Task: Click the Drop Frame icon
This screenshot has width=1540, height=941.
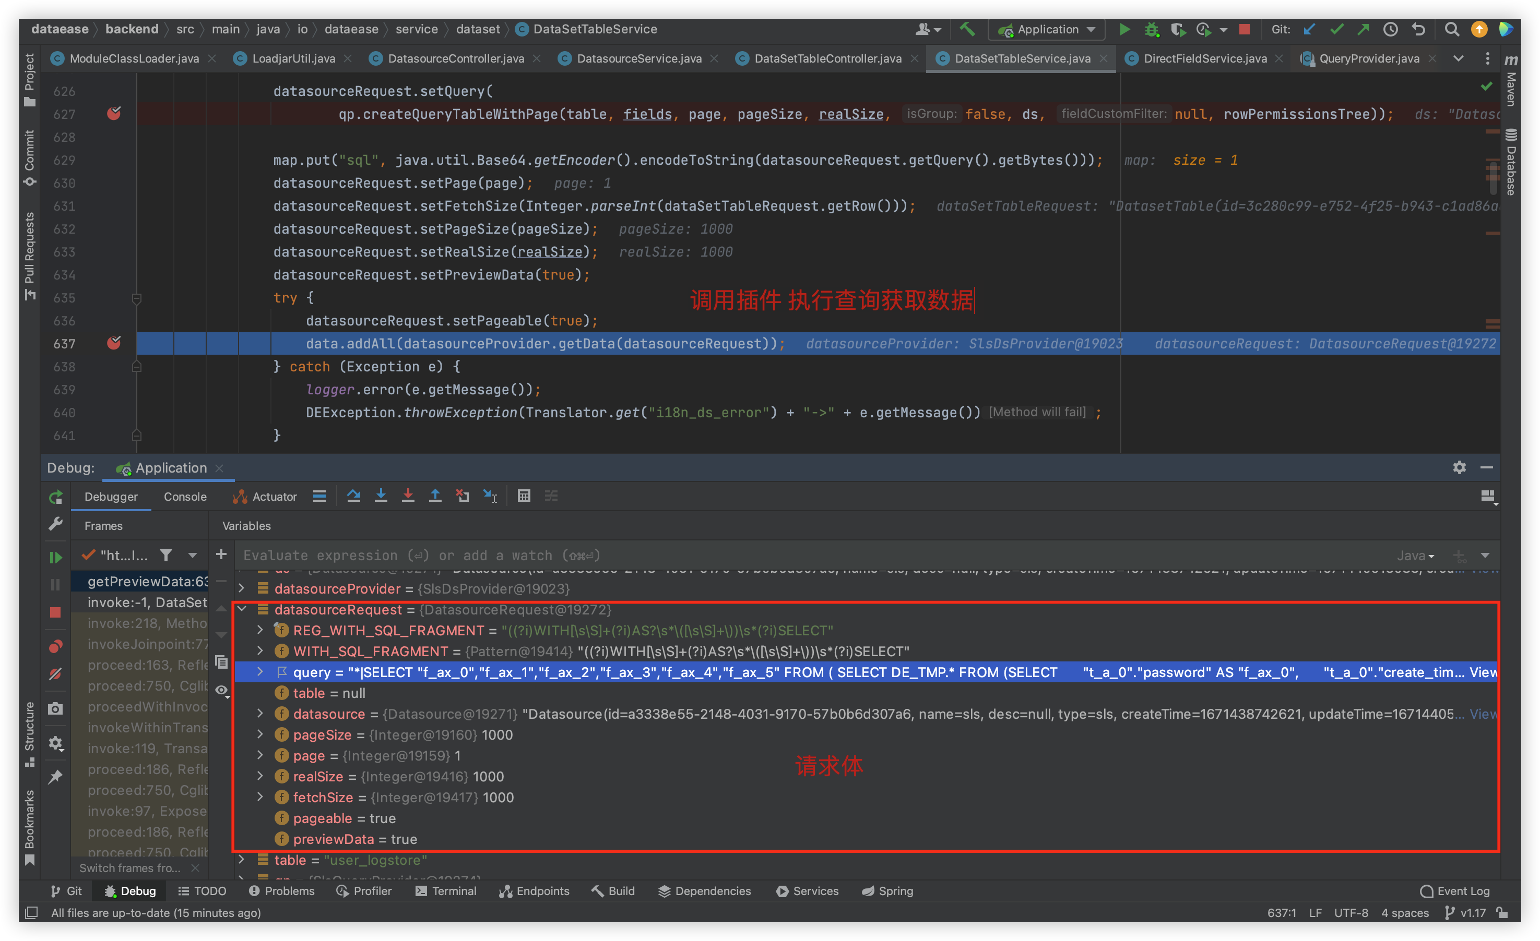Action: pyautogui.click(x=462, y=496)
